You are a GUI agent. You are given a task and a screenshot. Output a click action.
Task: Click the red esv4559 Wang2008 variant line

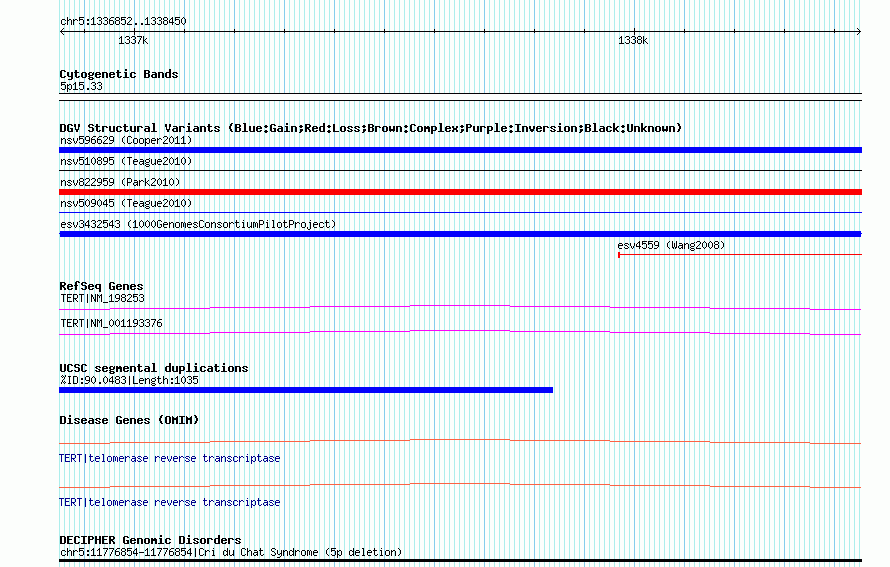point(740,255)
